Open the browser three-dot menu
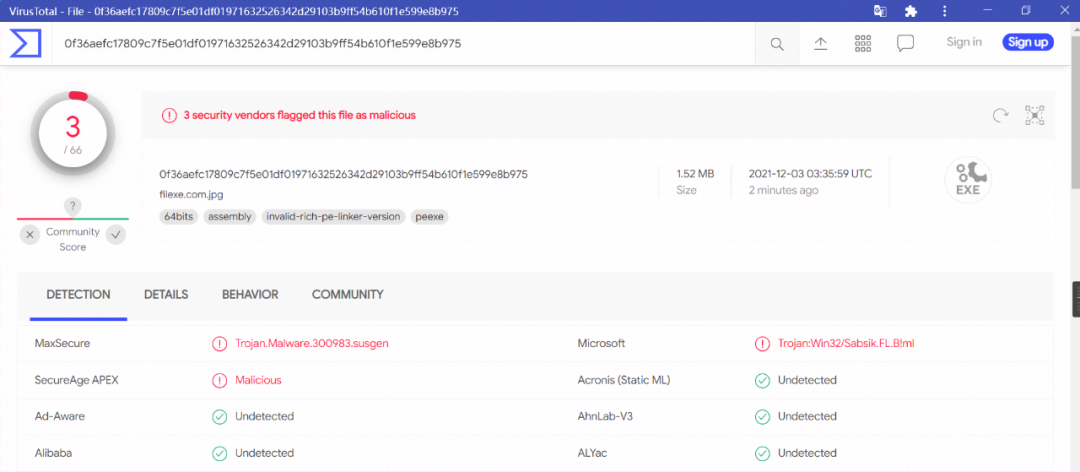1080x472 pixels. (944, 11)
